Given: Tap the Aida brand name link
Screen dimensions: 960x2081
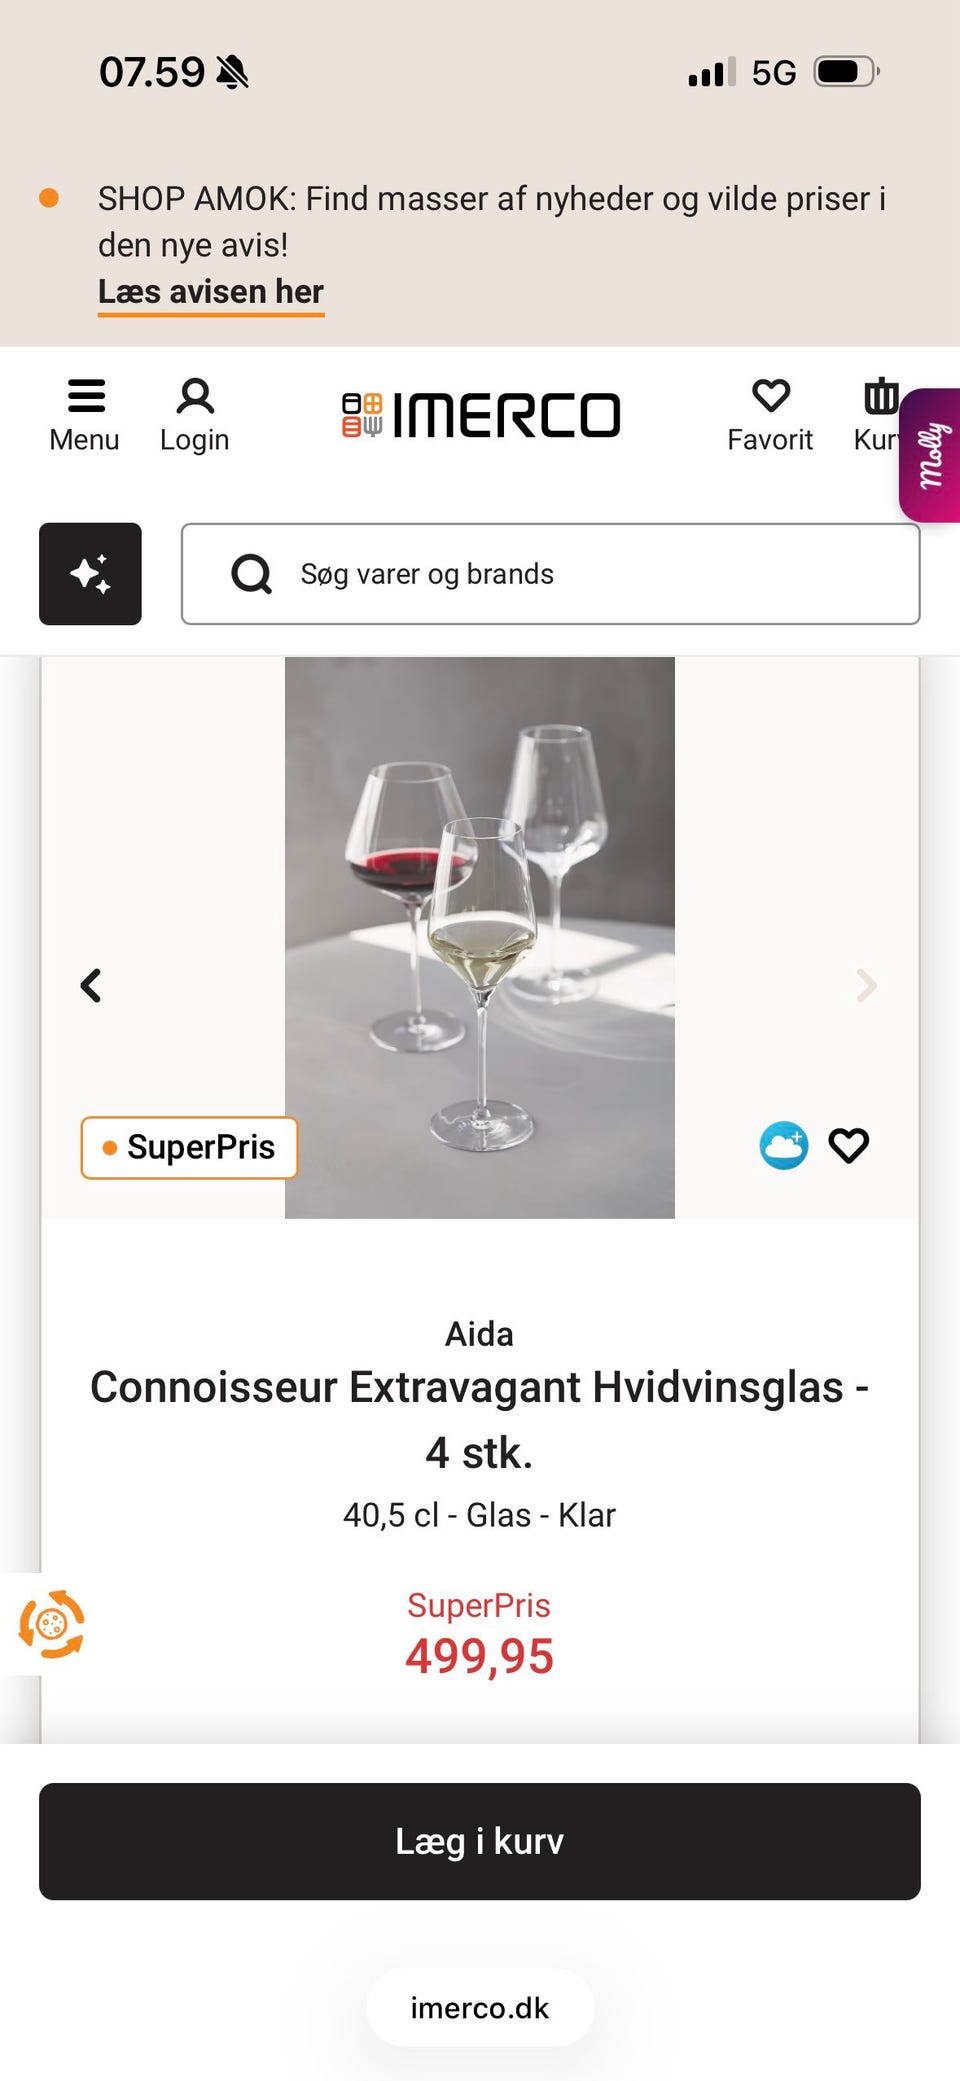Looking at the screenshot, I should 479,1334.
